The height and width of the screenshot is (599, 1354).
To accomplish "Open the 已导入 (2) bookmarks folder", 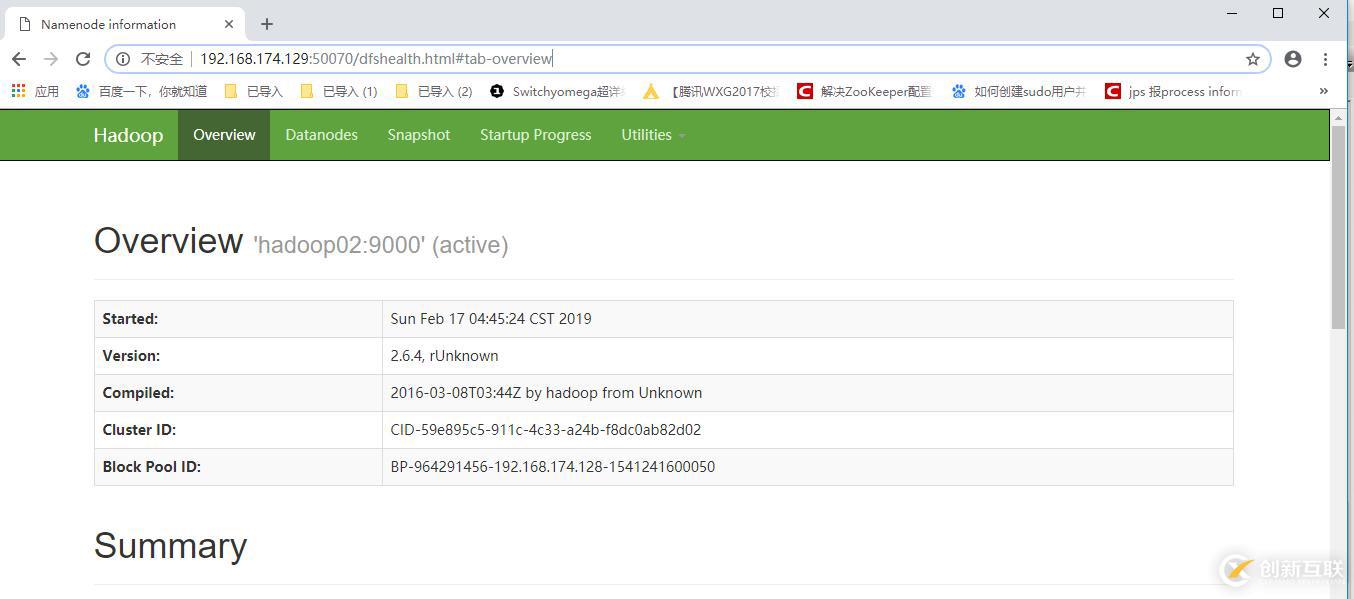I will pos(434,91).
